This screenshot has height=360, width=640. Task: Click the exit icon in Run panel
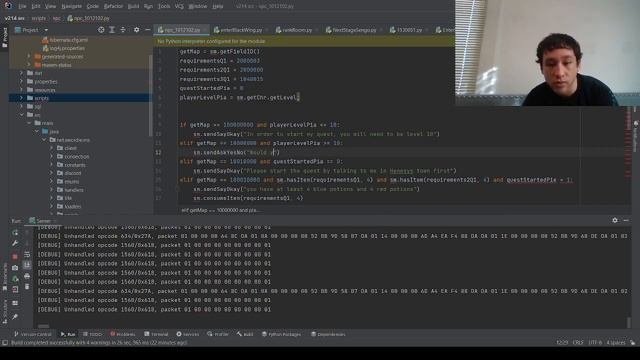[x=15, y=289]
